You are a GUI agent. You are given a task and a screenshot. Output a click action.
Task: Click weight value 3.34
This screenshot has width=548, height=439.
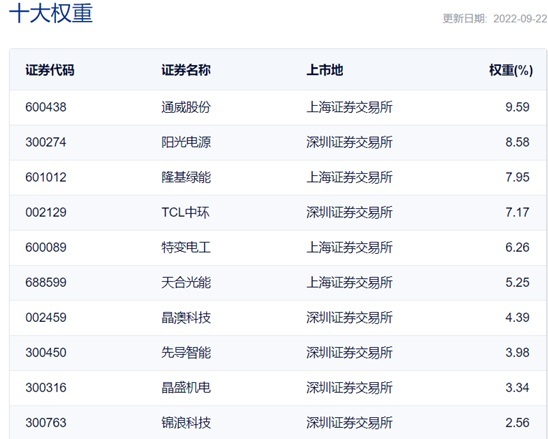click(x=517, y=388)
